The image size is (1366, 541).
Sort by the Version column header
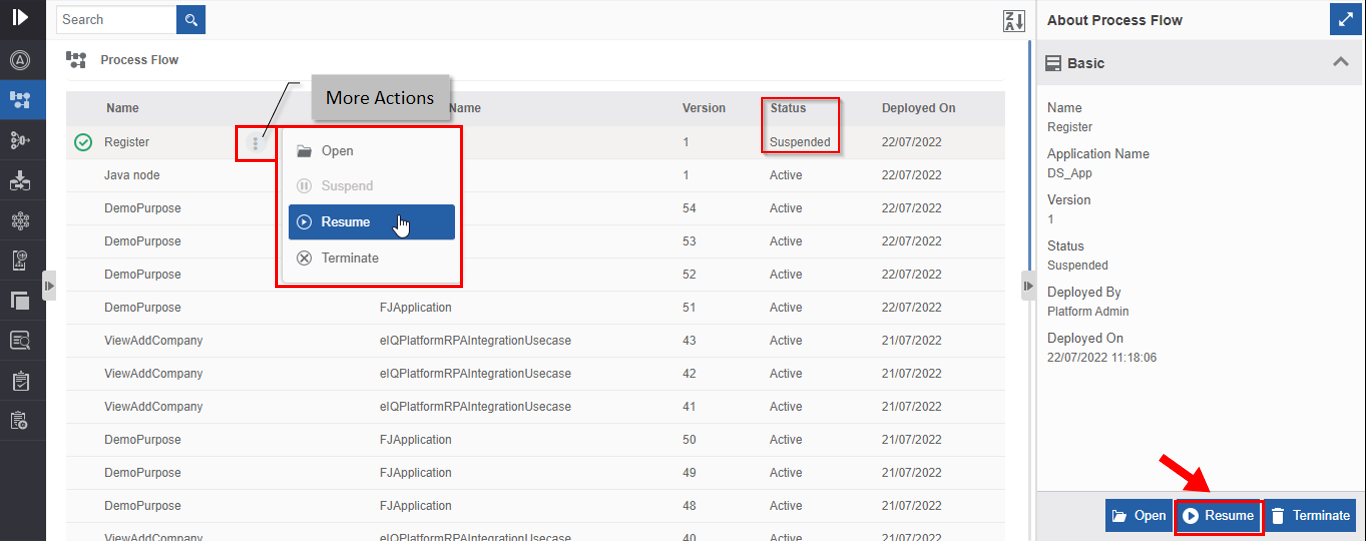pos(704,108)
